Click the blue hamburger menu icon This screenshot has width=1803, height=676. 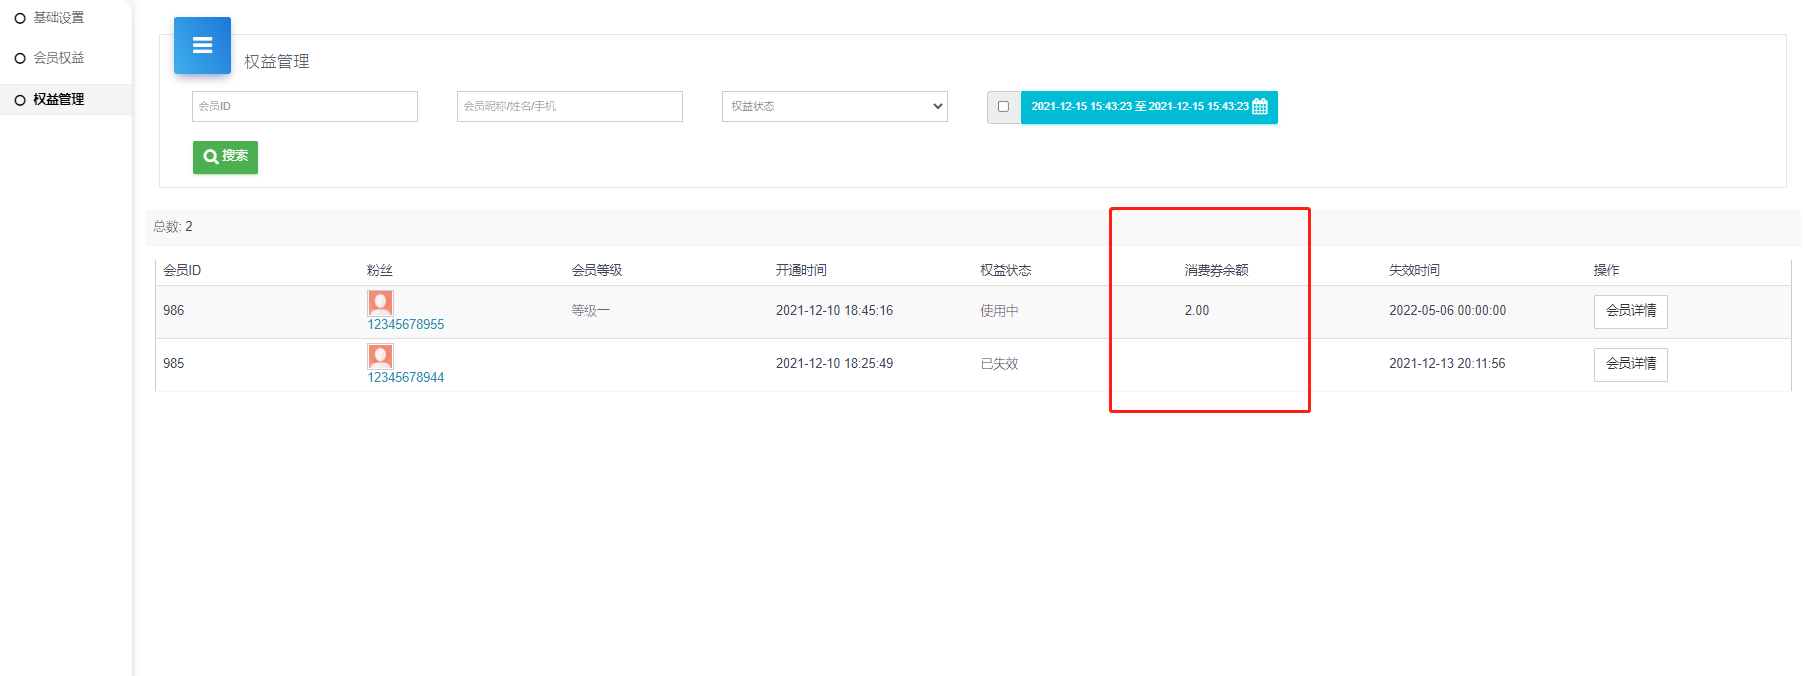click(x=202, y=45)
